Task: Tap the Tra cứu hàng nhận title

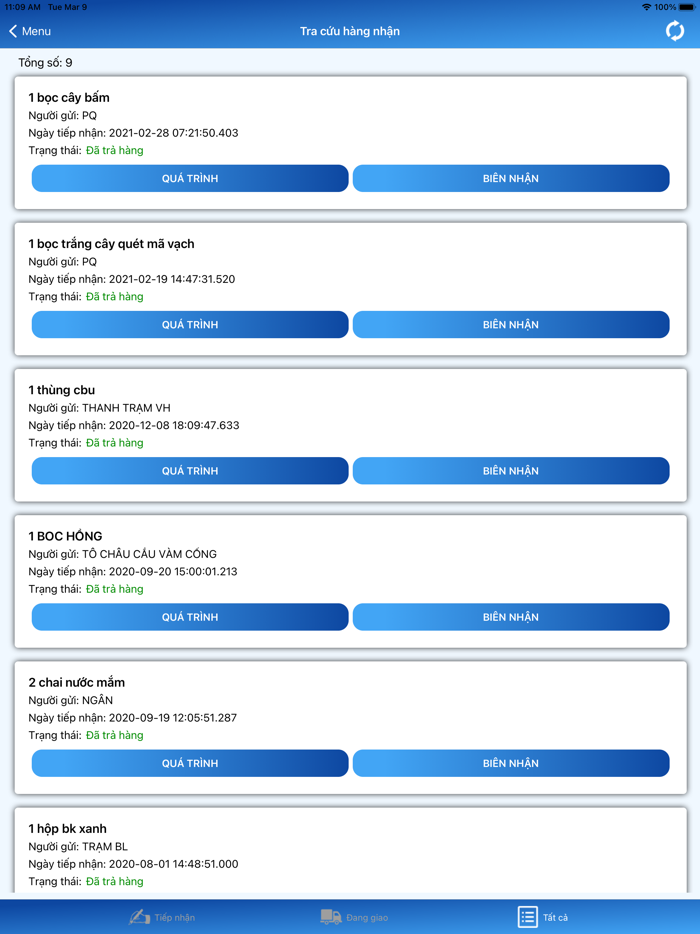Action: (x=350, y=32)
